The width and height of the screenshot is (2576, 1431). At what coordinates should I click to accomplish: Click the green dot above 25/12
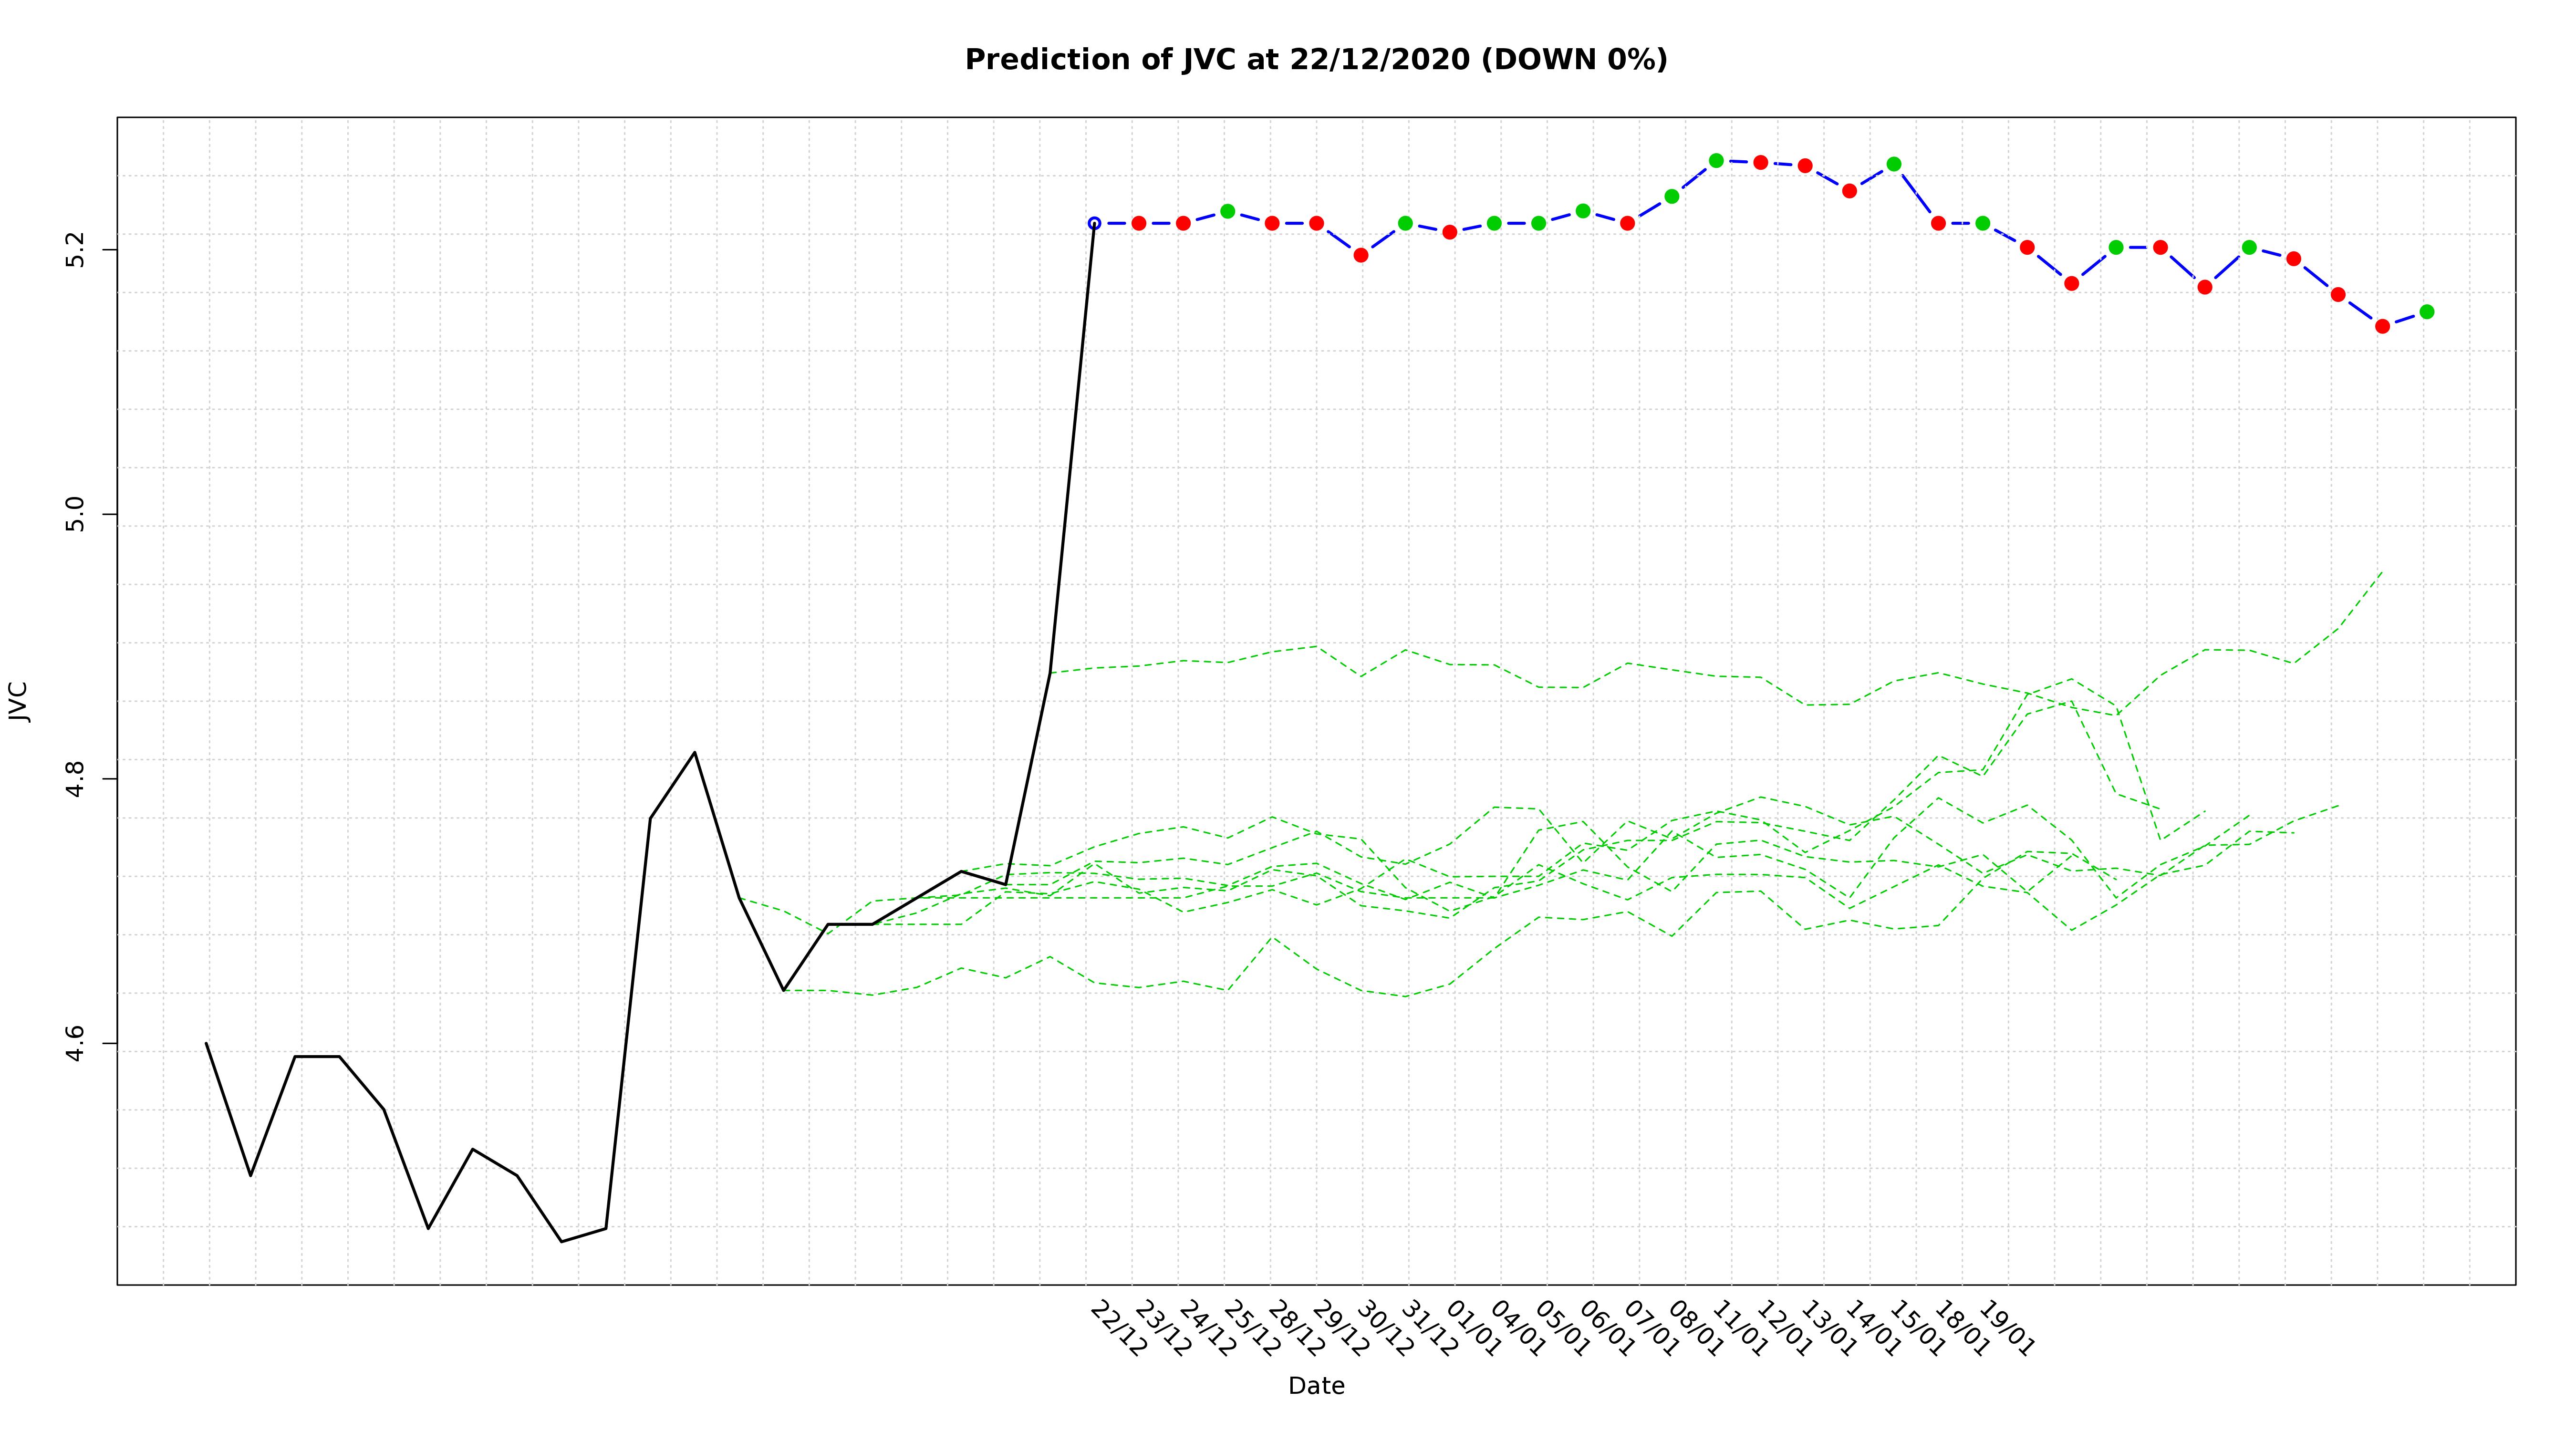coord(1228,211)
